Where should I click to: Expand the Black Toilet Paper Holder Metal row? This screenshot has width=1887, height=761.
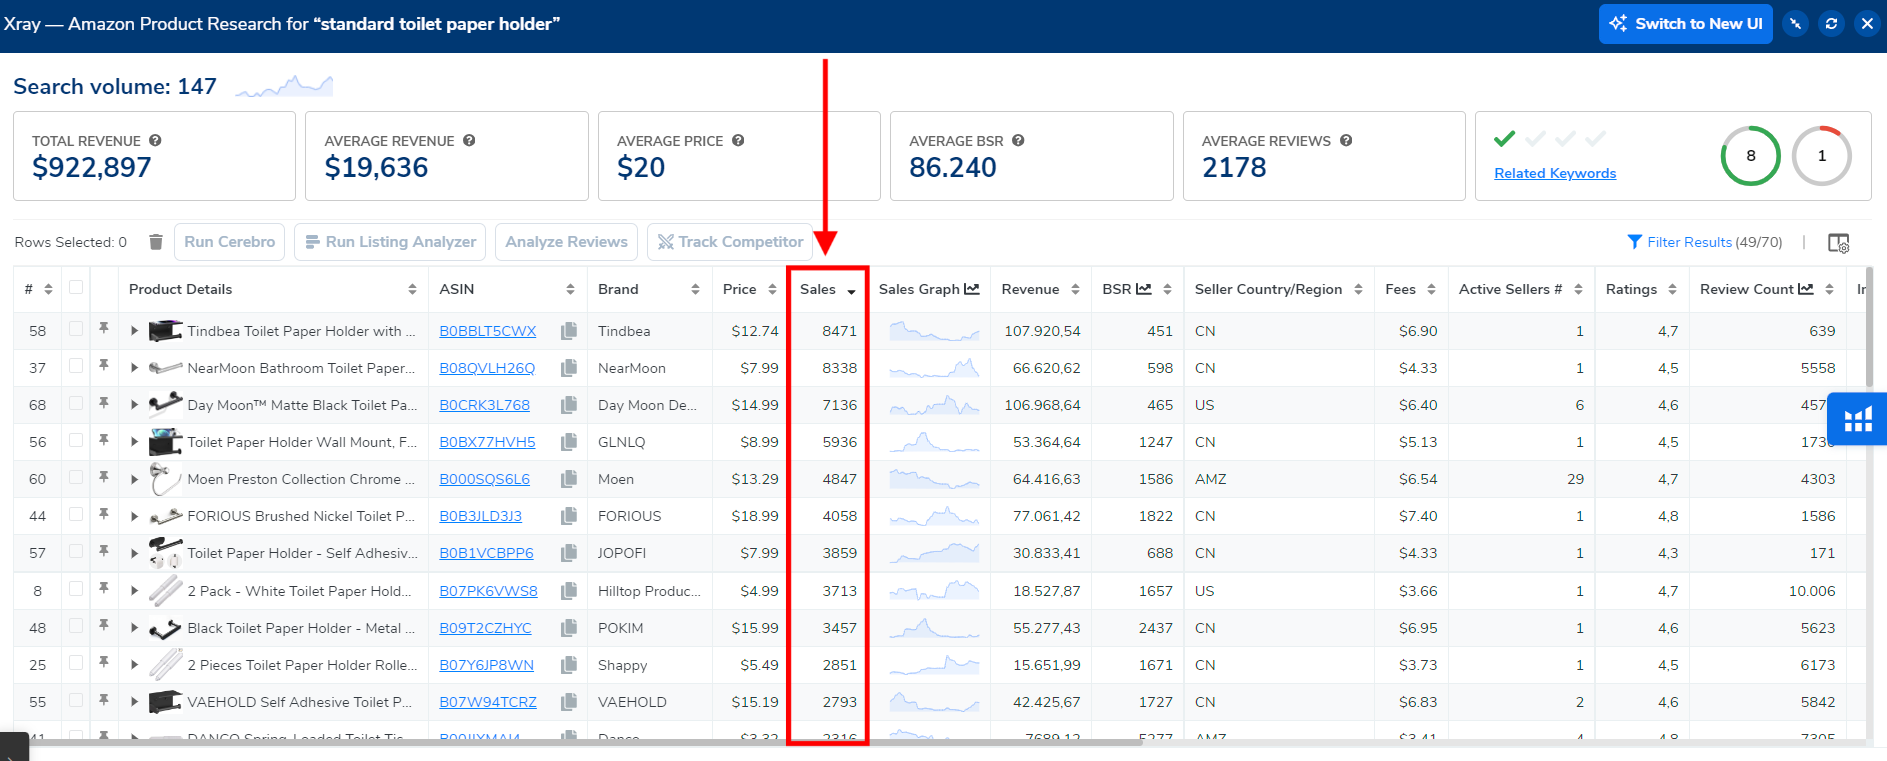(134, 628)
